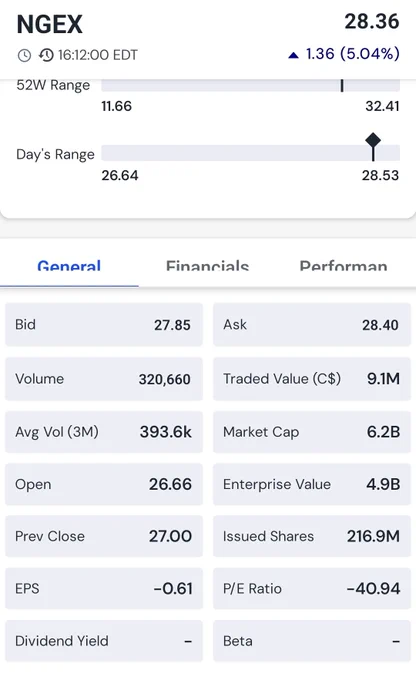
Task: Click the 52W Range marker tick
Action: click(x=342, y=85)
